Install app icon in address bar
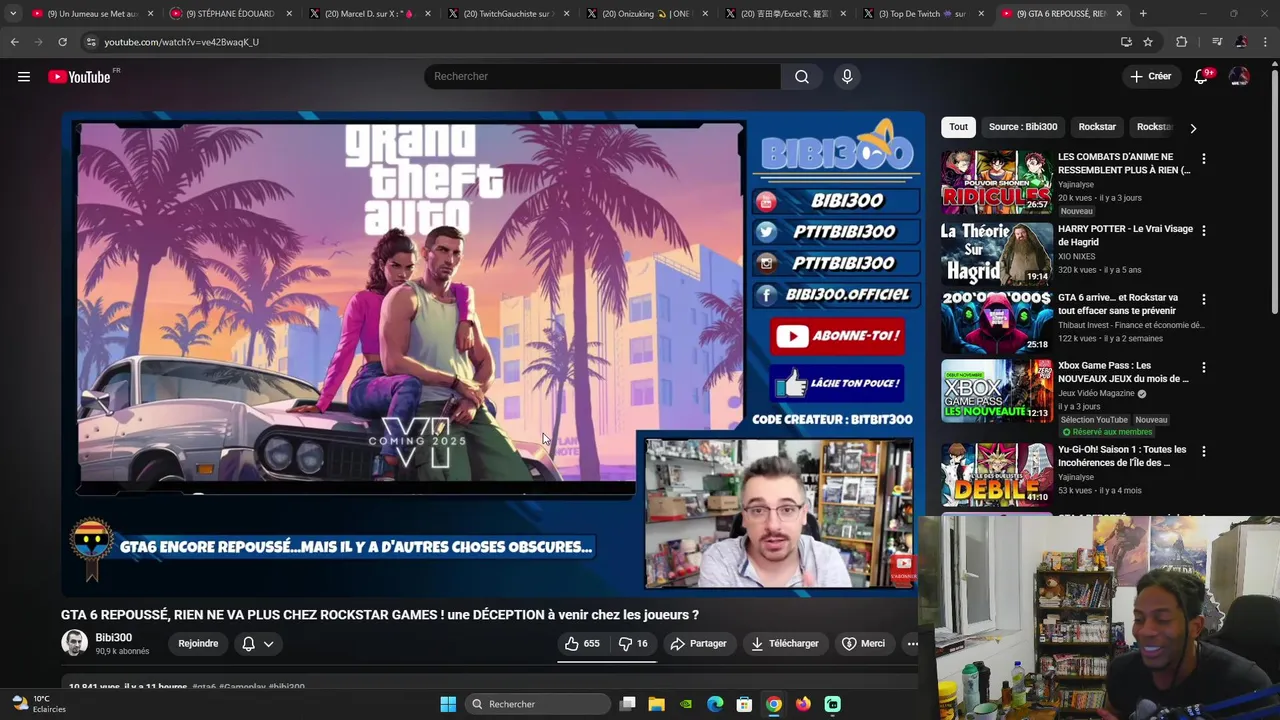Screen dimensions: 1280x720 point(1126,42)
